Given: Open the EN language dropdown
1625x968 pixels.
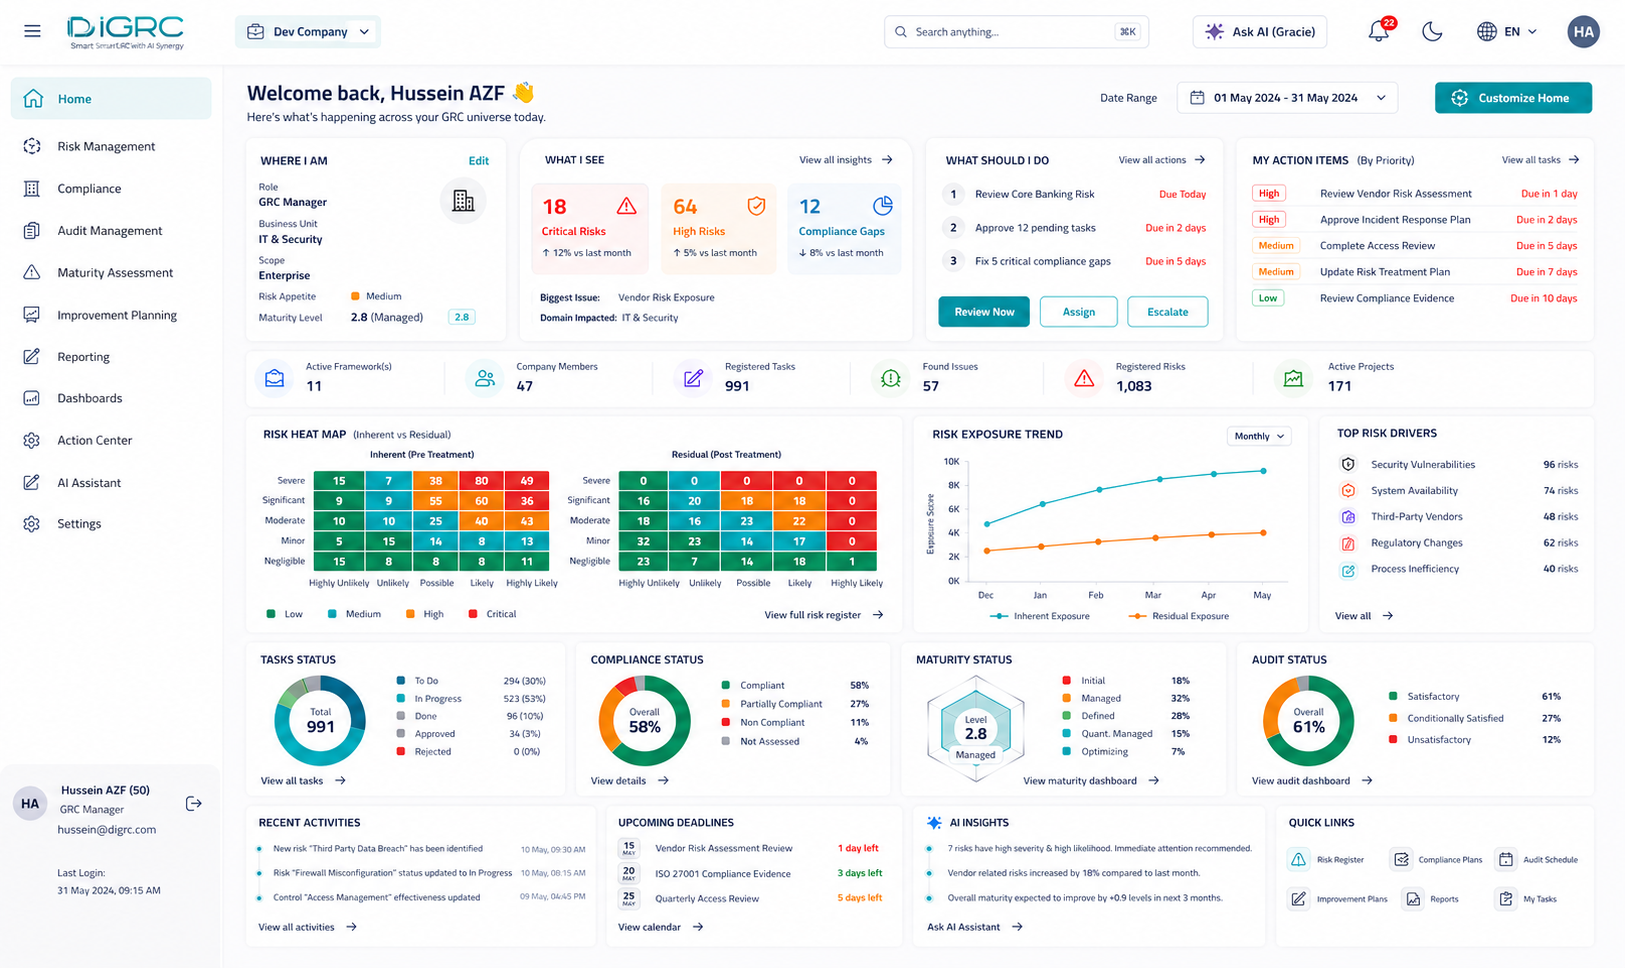Looking at the screenshot, I should pos(1508,32).
